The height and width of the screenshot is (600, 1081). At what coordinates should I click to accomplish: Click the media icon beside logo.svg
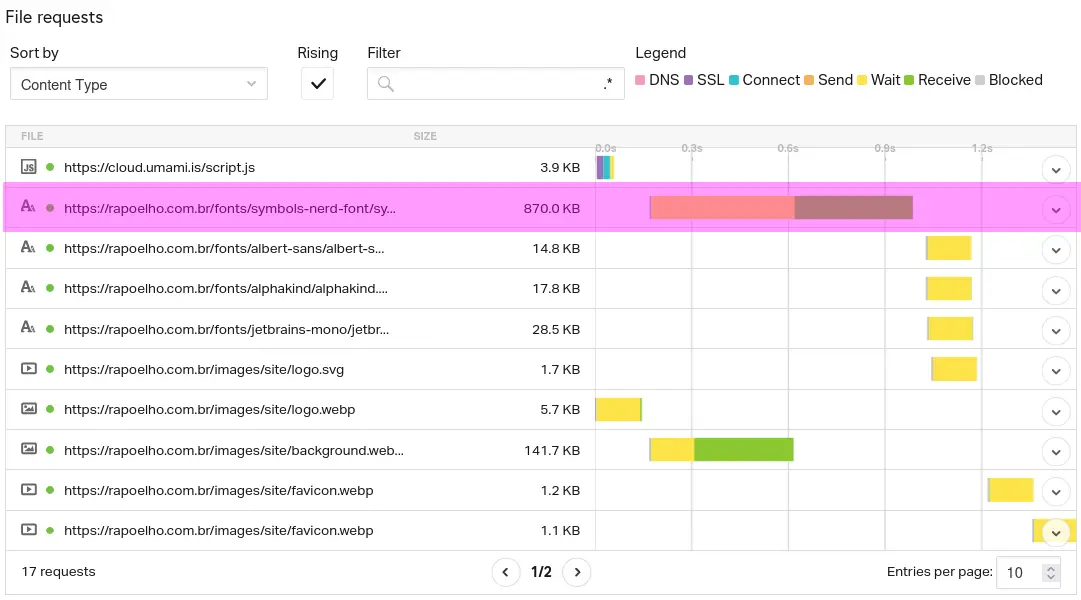[29, 369]
